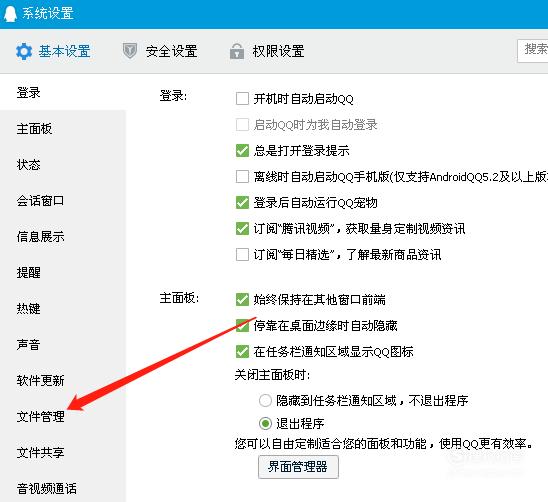The height and width of the screenshot is (502, 548).
Task: Select 声音 in the sidebar
Action: click(29, 345)
